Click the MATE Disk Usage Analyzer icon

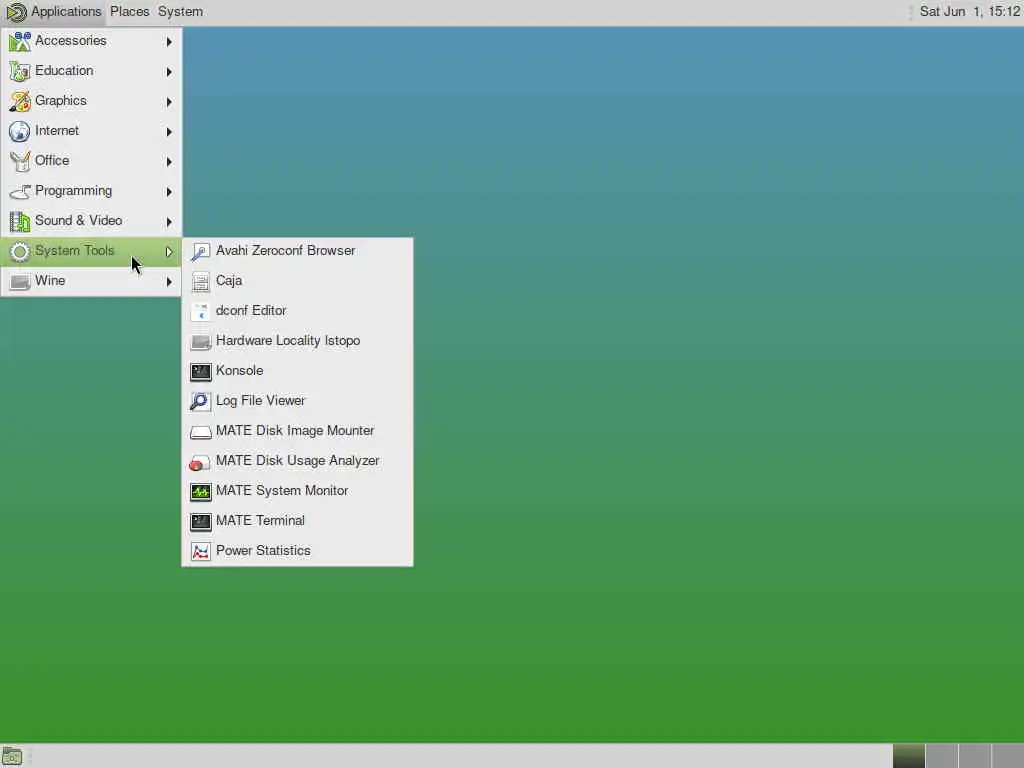[x=200, y=462]
